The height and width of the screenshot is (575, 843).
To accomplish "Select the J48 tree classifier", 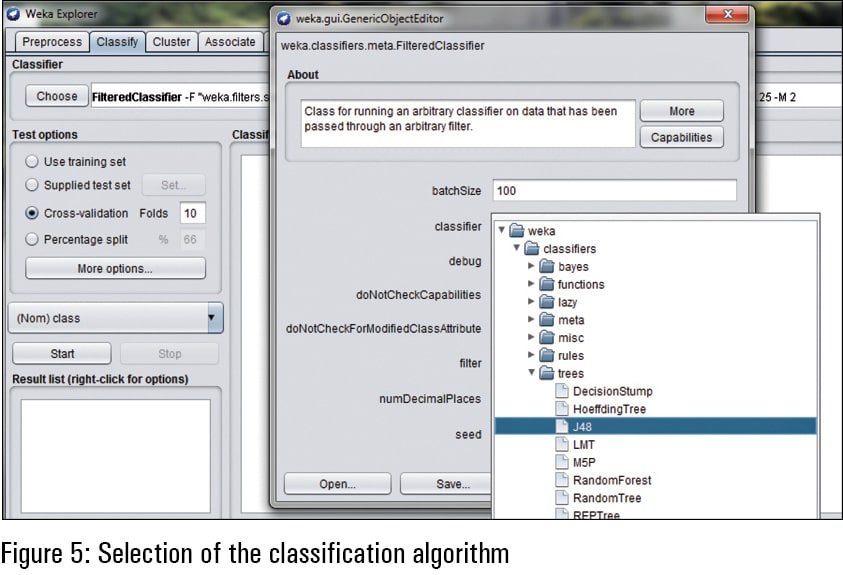I will [582, 426].
